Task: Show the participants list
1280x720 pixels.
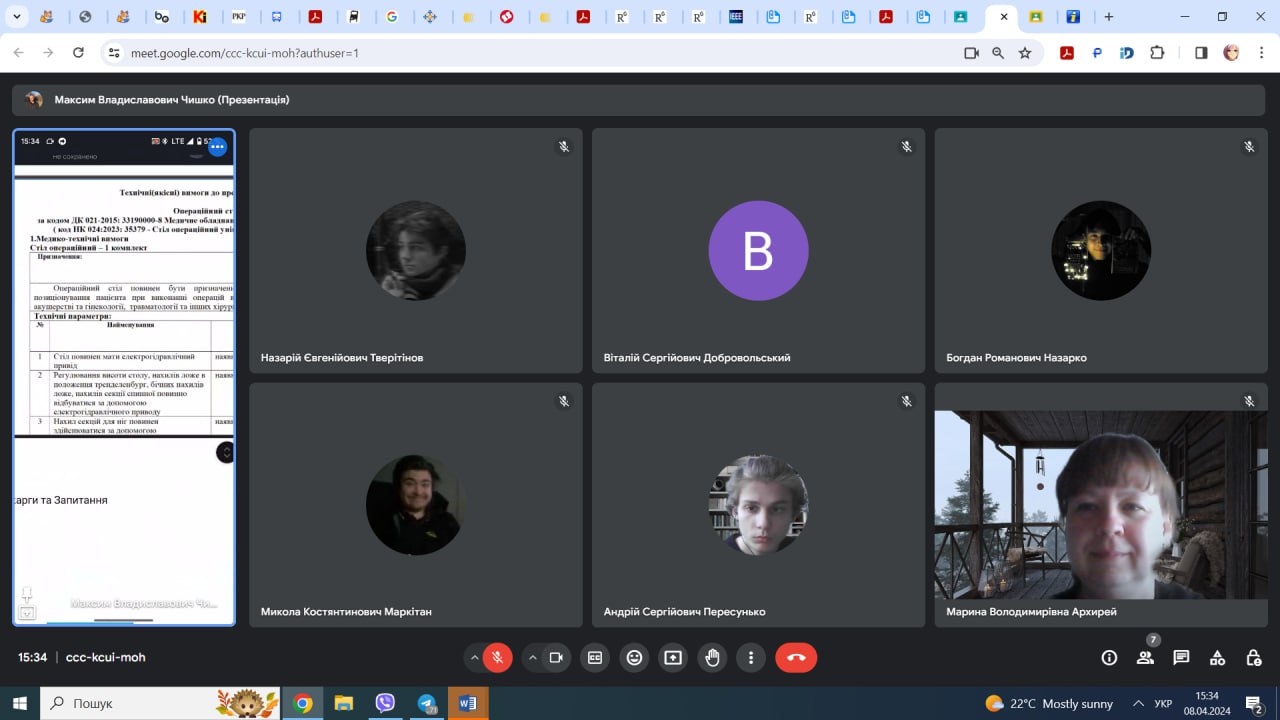Action: point(1145,657)
